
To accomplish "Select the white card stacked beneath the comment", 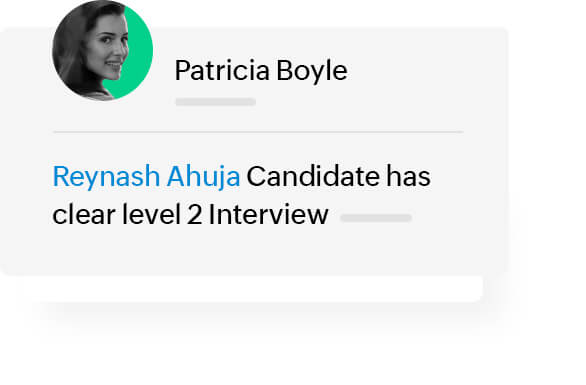I will point(250,289).
